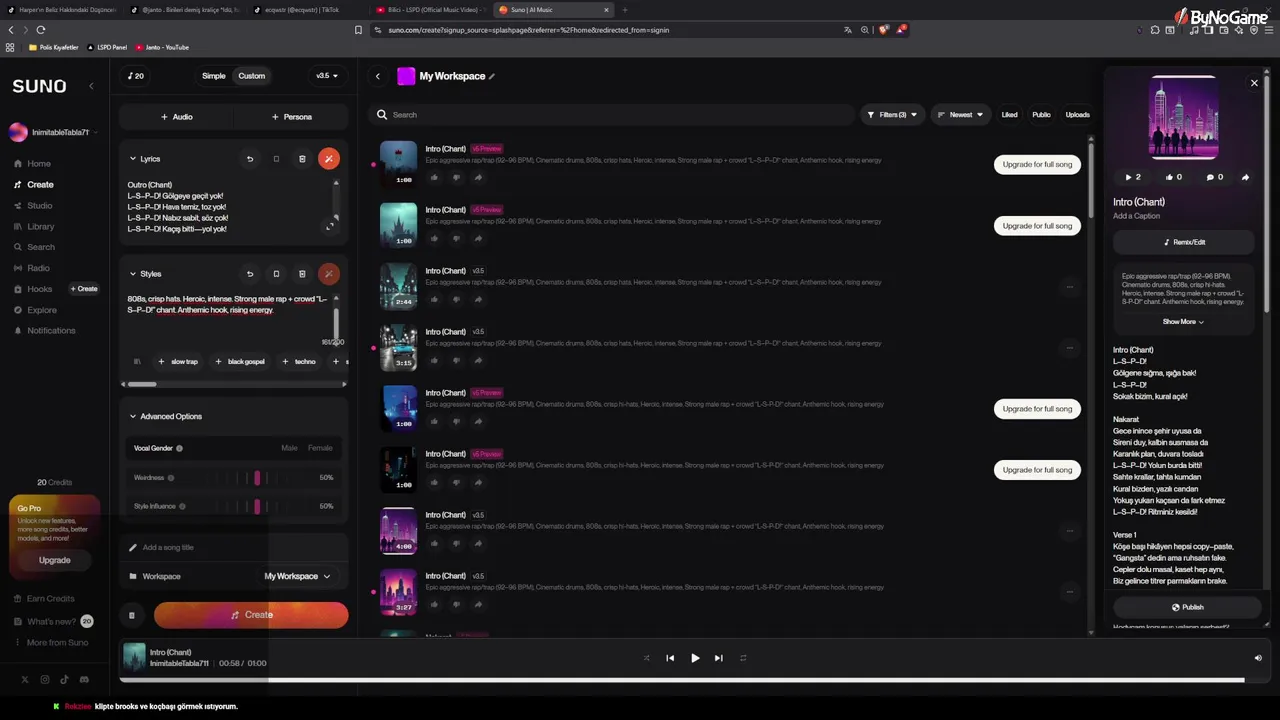The width and height of the screenshot is (1280, 720).
Task: Close the song details panel
Action: [1254, 83]
